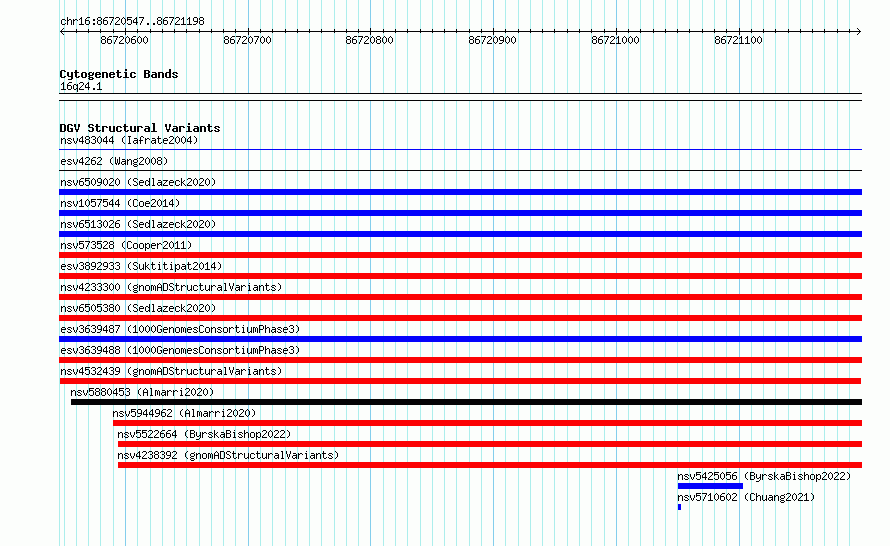
Task: Click the nsv5425056 (ByrskaBishop2022) label
Action: [764, 476]
